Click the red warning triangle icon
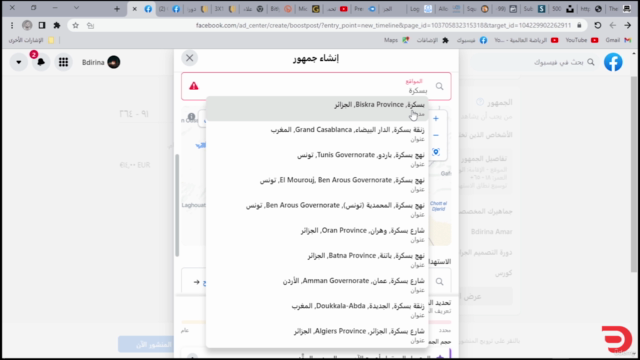 coord(193,86)
